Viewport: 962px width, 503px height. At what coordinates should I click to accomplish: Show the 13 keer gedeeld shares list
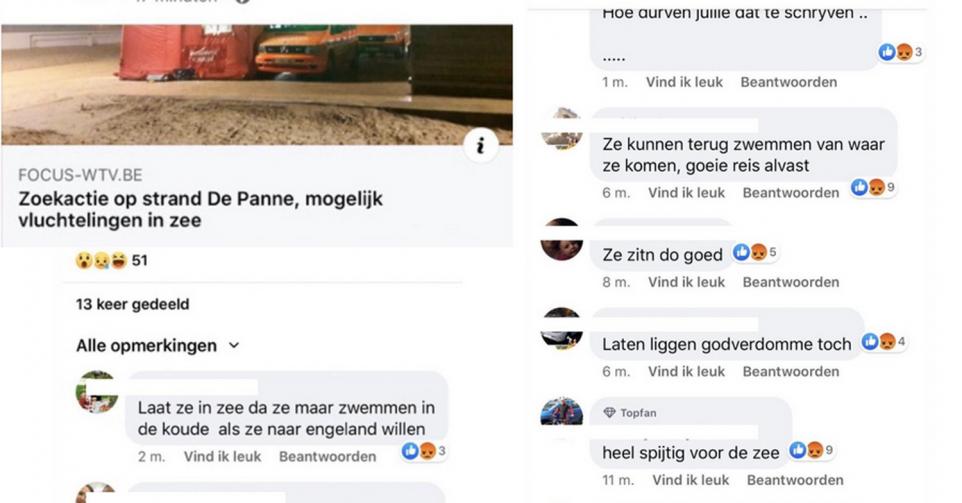[x=133, y=304]
